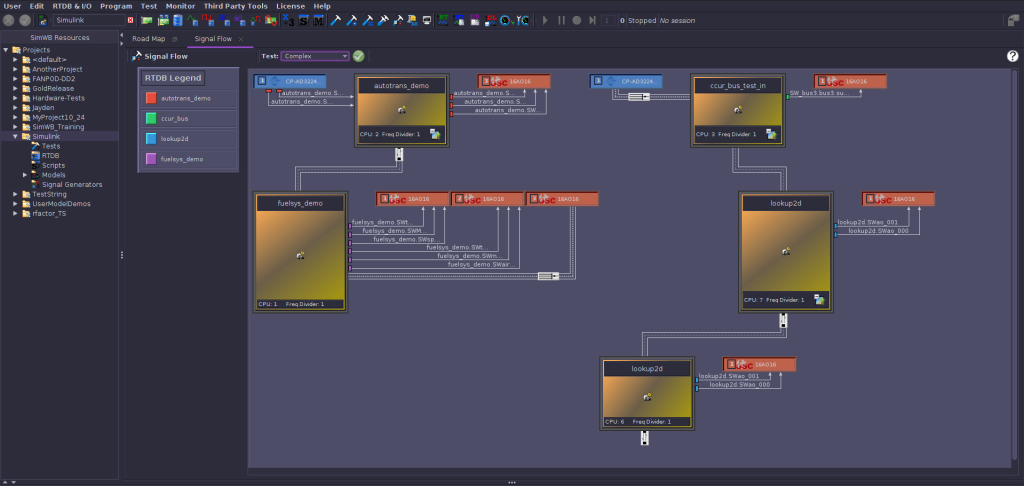Select Signal Generators in the tree

point(72,185)
